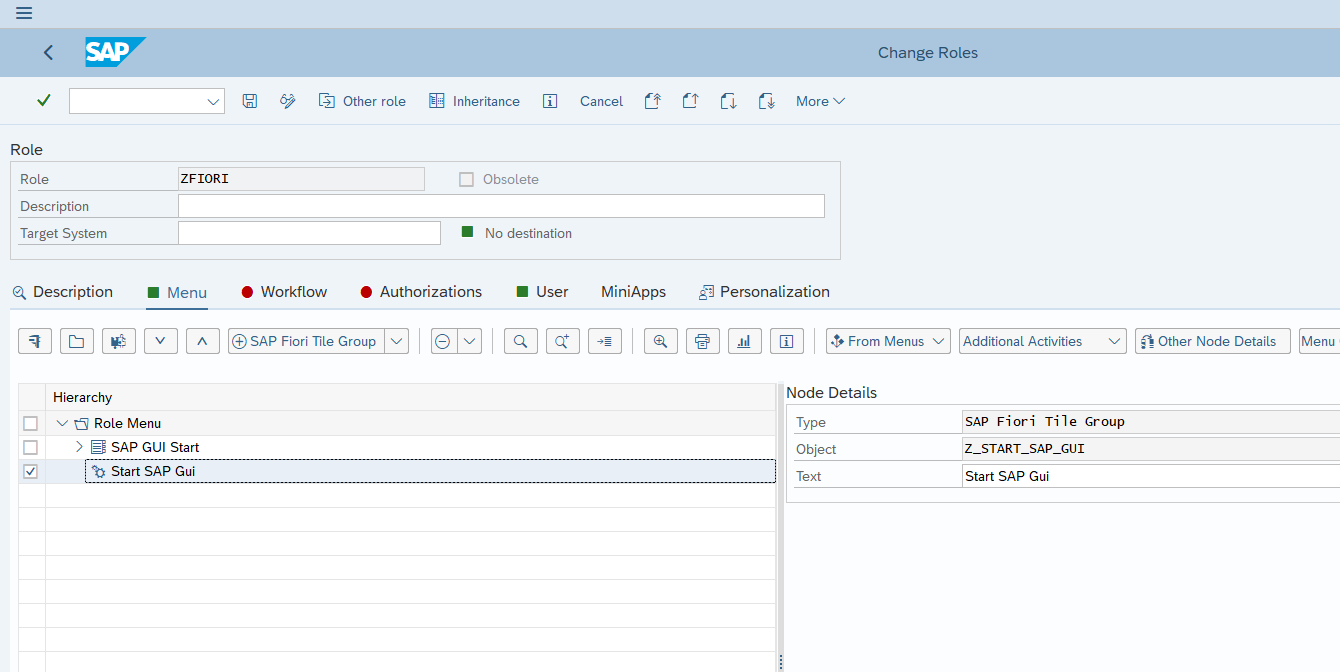Open the SAP Fiori Tile Group dropdown arrow

(x=397, y=341)
